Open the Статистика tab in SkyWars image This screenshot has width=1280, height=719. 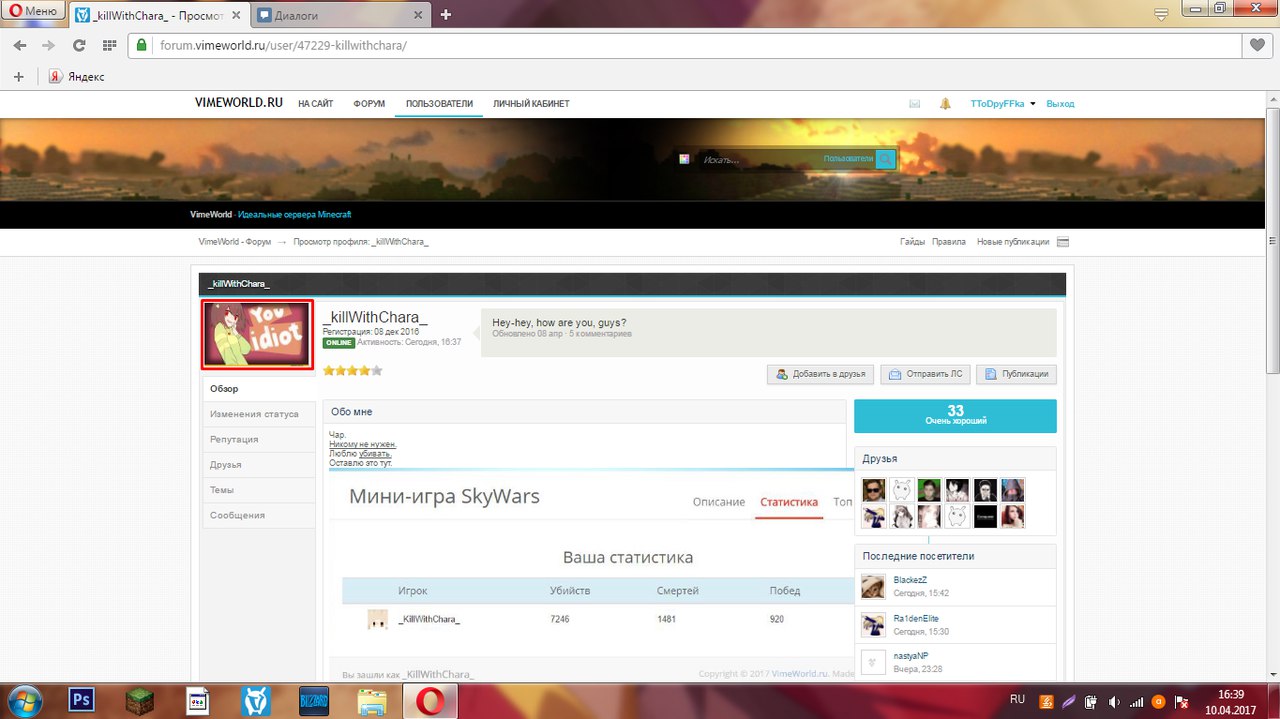point(789,502)
